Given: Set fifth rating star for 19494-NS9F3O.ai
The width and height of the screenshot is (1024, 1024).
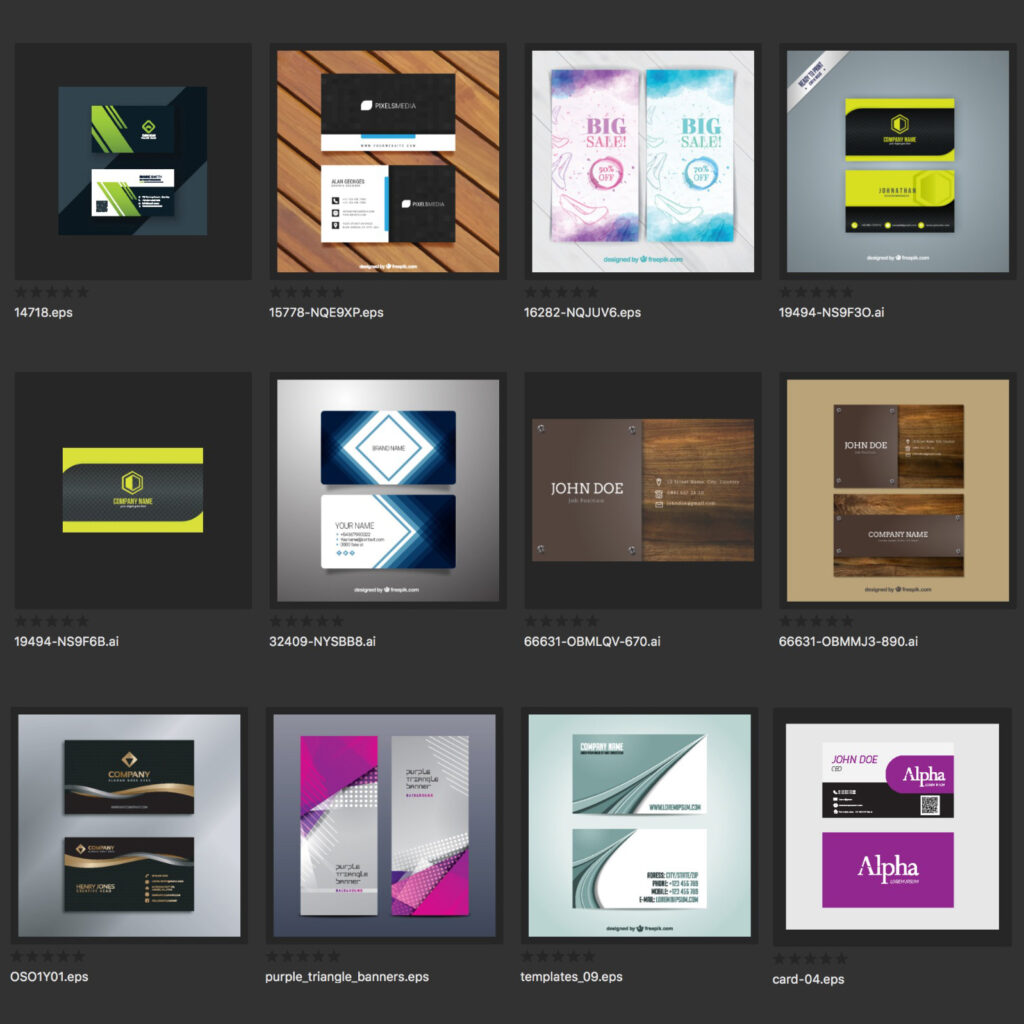Looking at the screenshot, I should tap(848, 292).
